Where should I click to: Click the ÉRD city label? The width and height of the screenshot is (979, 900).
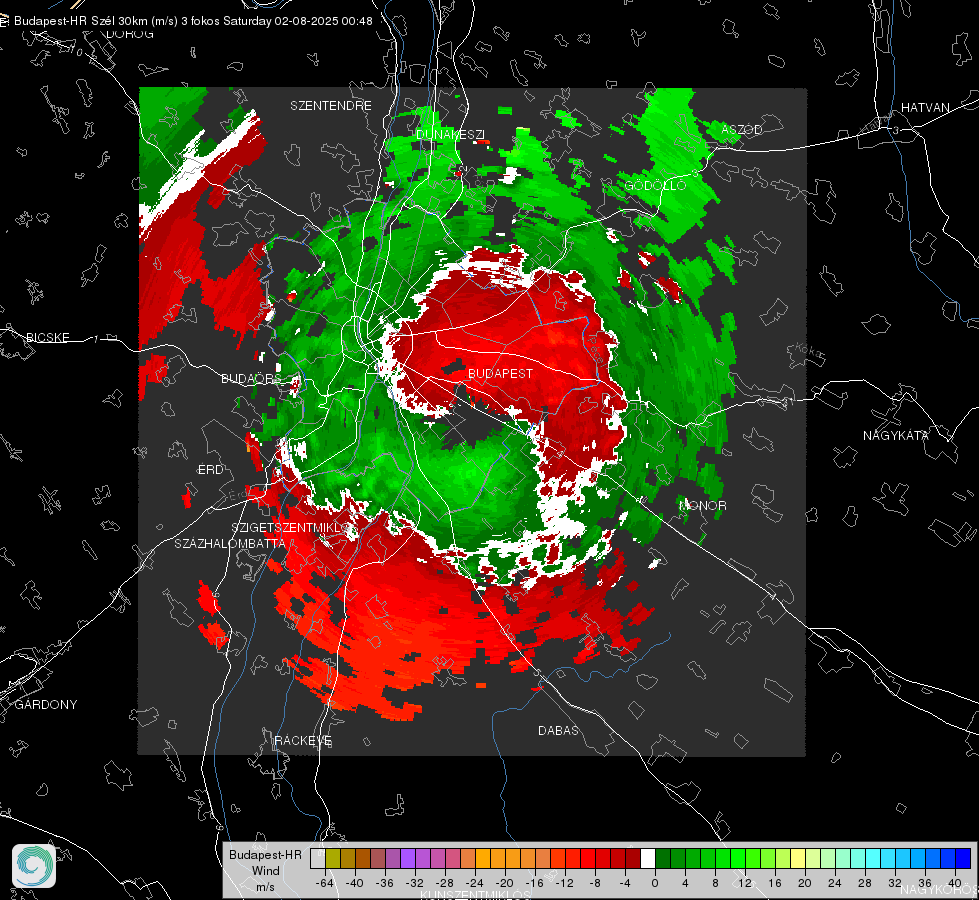210,470
